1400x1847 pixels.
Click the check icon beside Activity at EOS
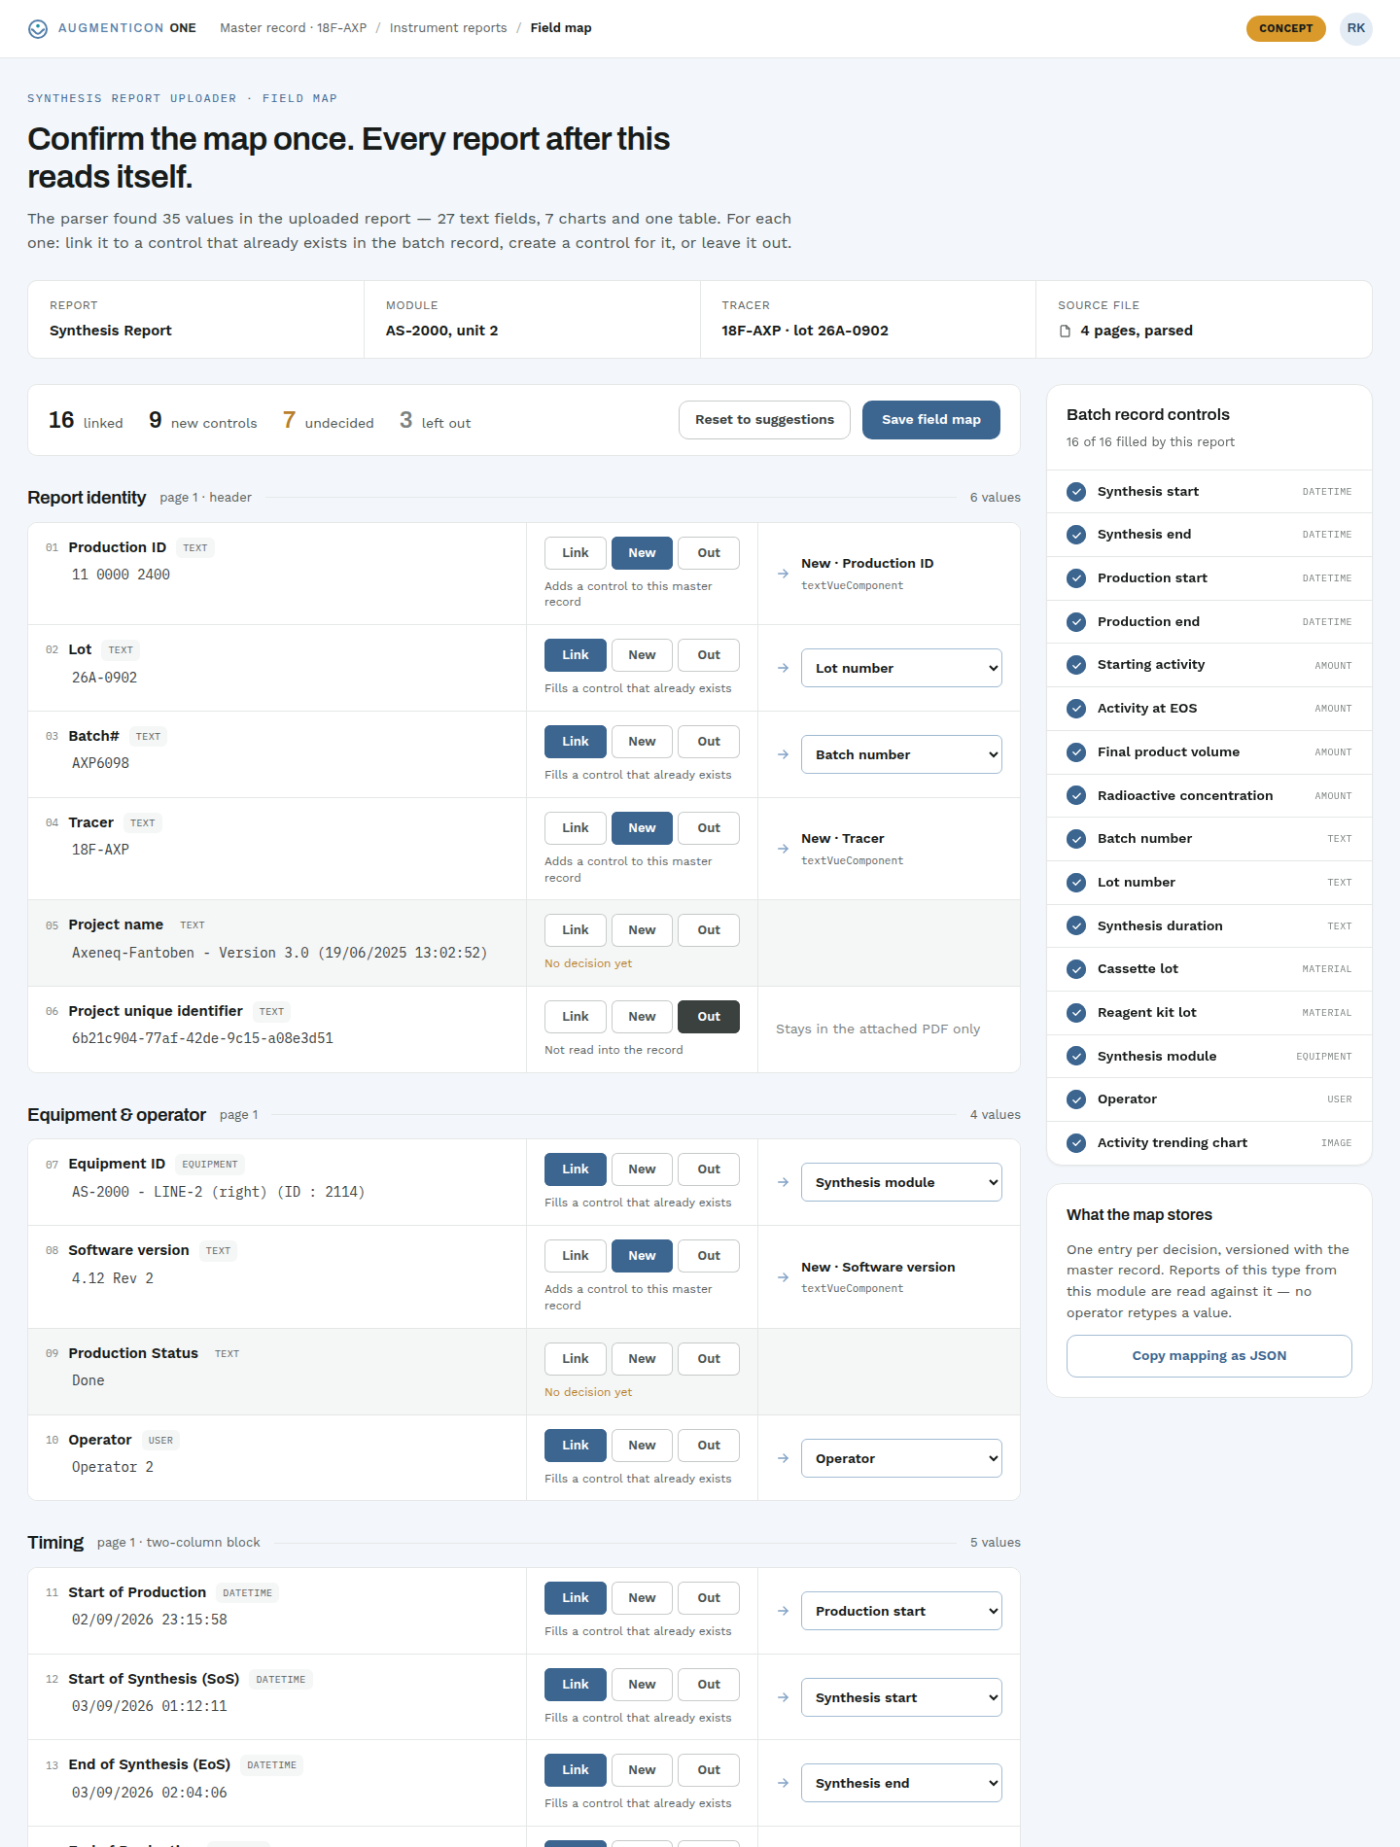pyautogui.click(x=1076, y=709)
